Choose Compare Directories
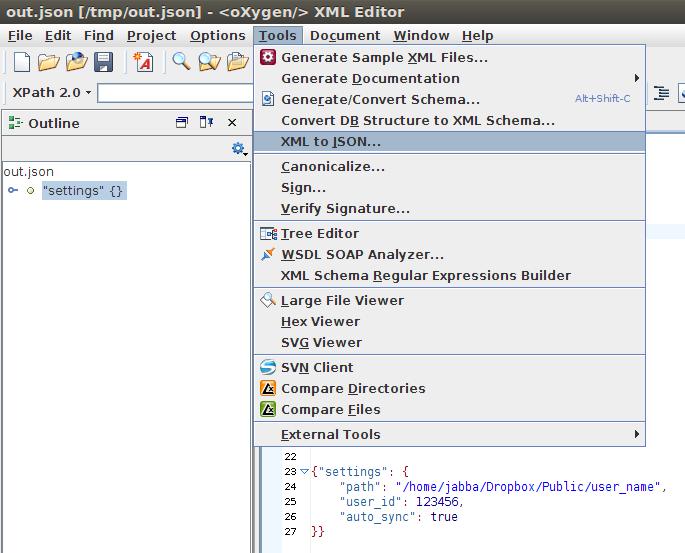The height and width of the screenshot is (553, 685). click(x=450, y=388)
